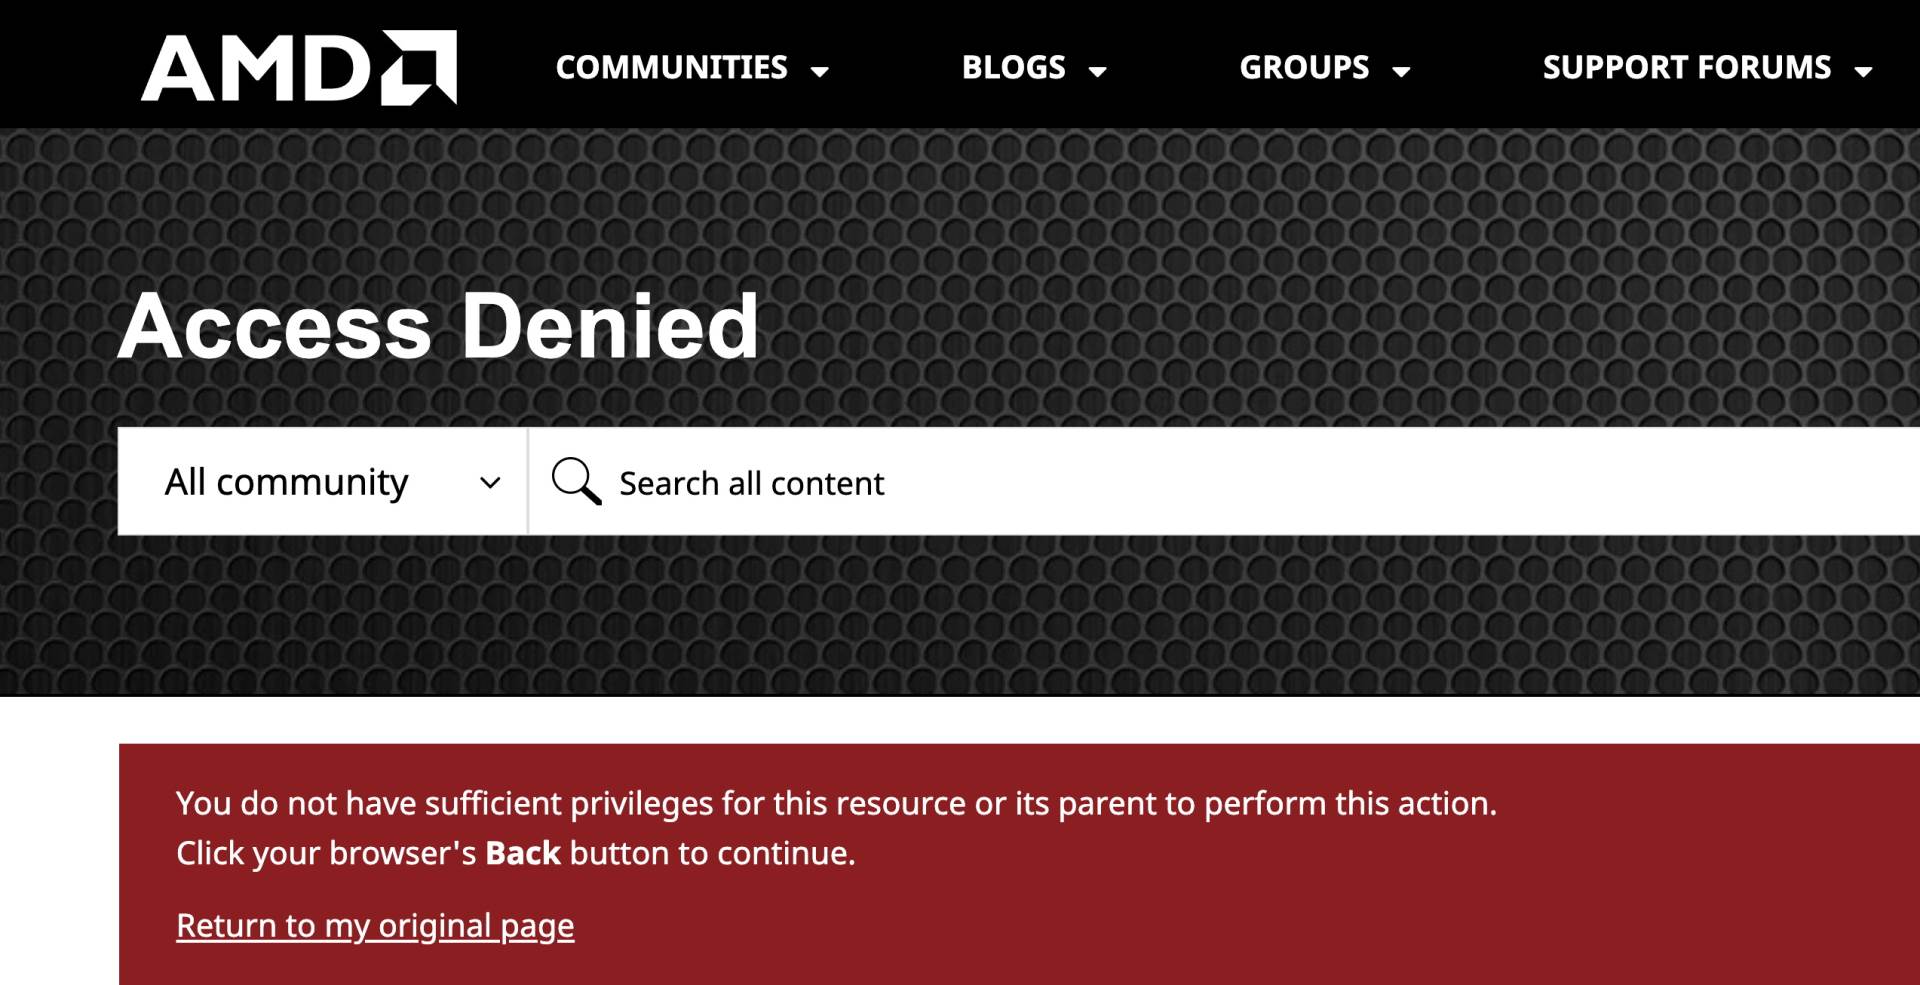Screen dimensions: 1920x985
Task: Click the insufficient privileges error sentence
Action: [x=836, y=803]
